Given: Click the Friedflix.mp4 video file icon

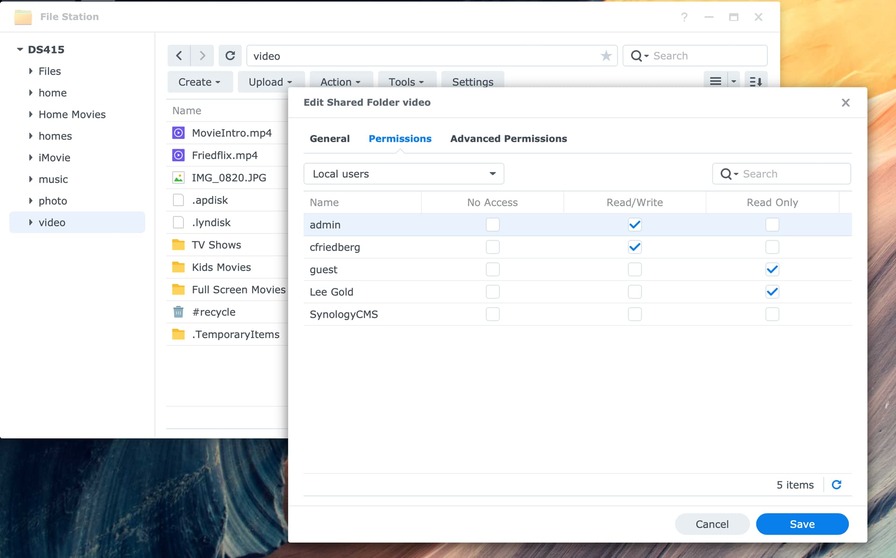Looking at the screenshot, I should [178, 155].
